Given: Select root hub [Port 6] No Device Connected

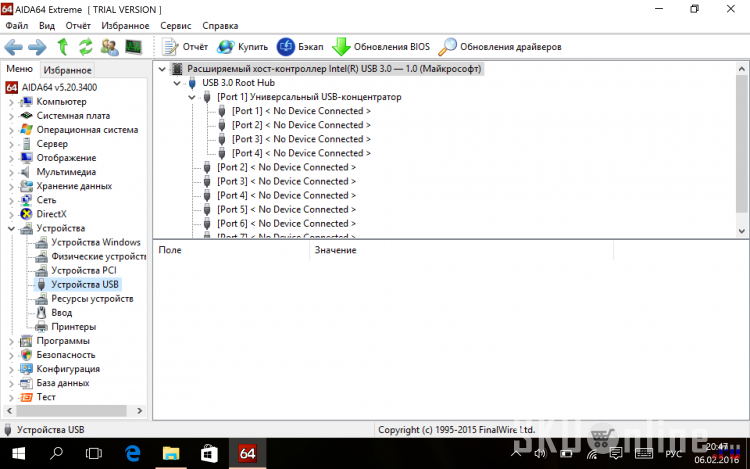Looking at the screenshot, I should (x=287, y=224).
